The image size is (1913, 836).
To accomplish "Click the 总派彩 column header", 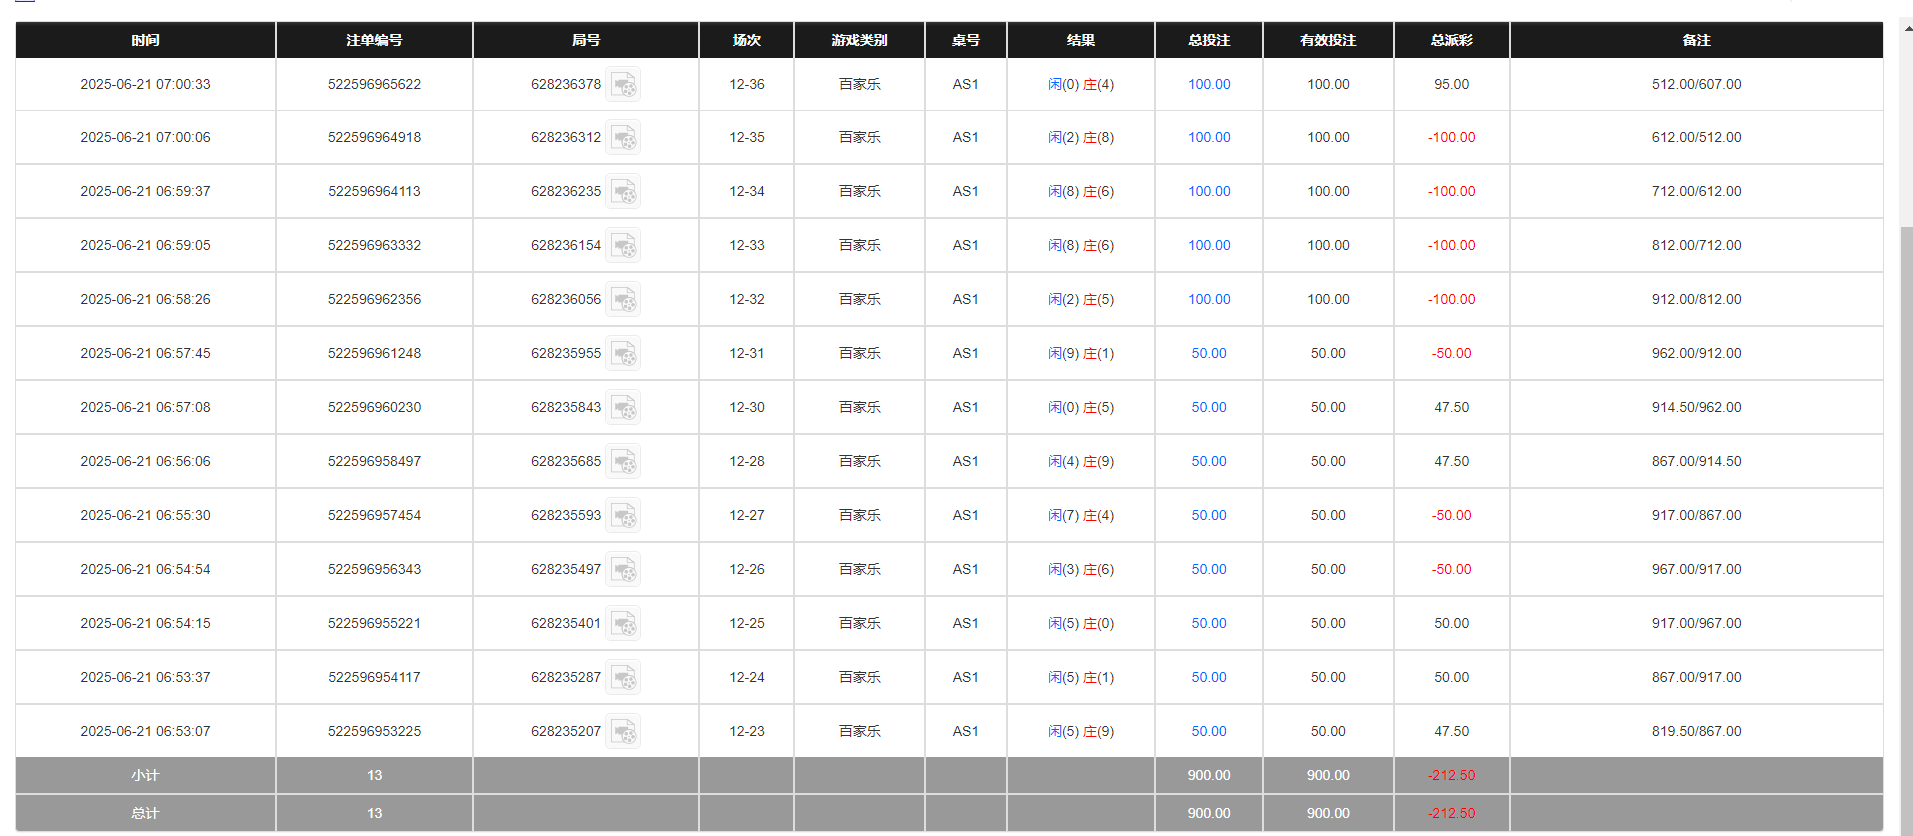I will 1451,40.
